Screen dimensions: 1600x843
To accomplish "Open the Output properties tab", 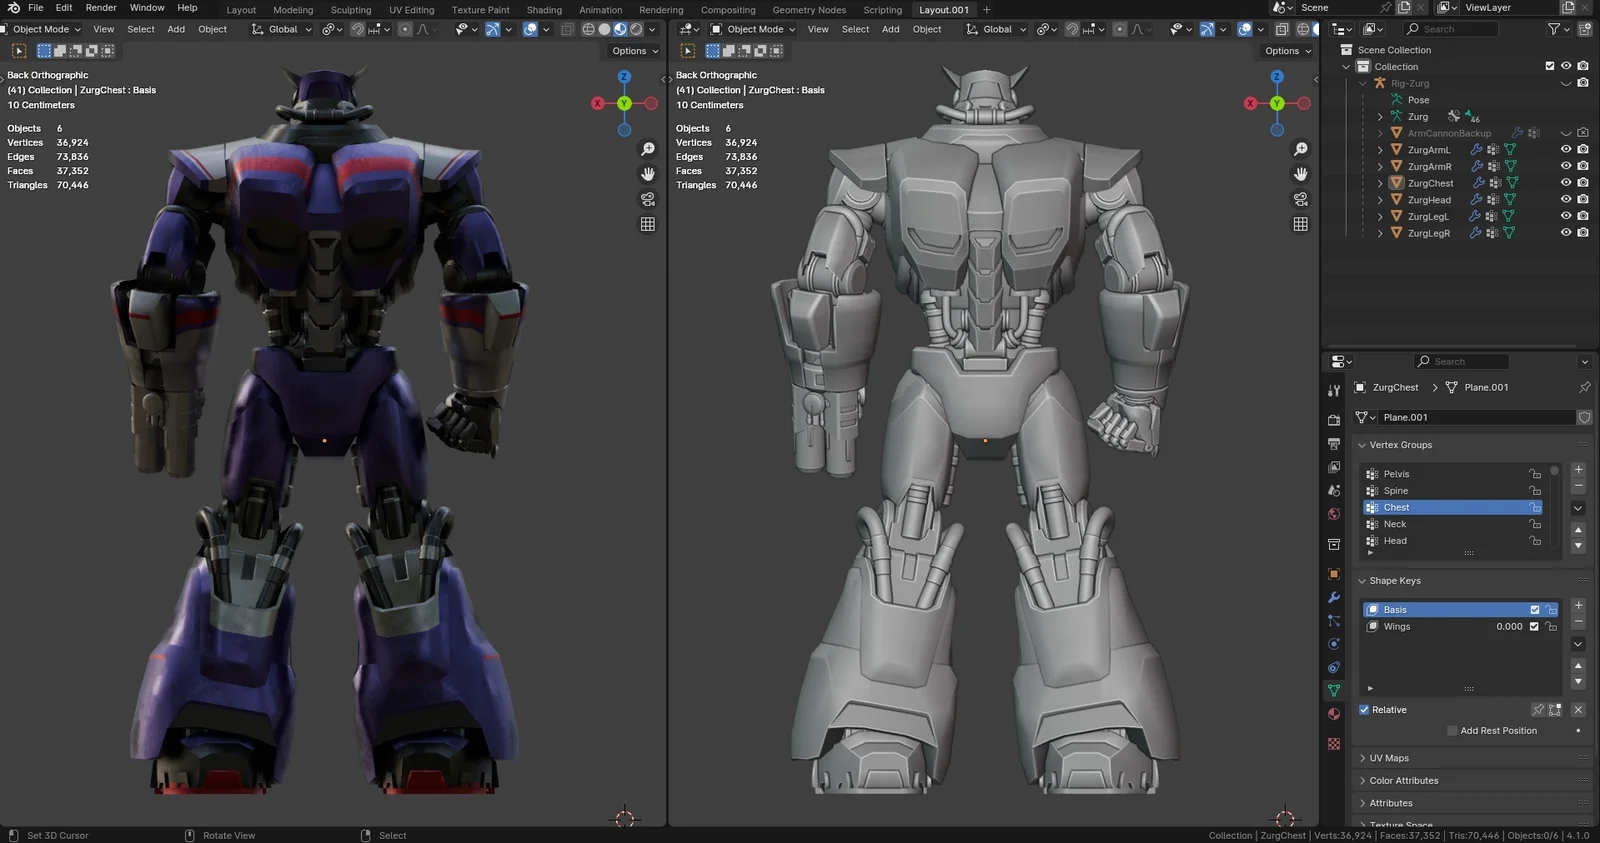I will (x=1334, y=443).
